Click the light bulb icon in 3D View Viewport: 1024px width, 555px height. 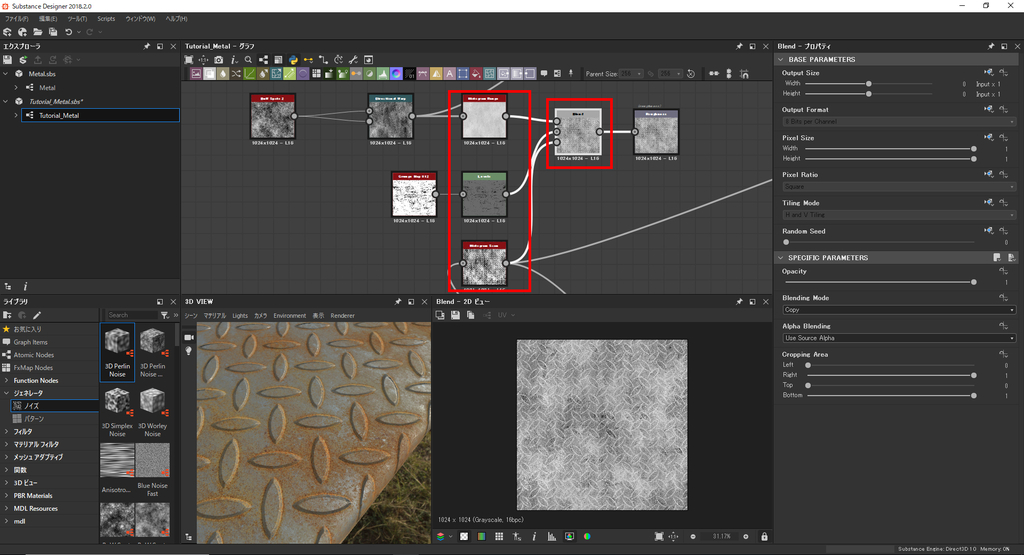click(x=188, y=352)
